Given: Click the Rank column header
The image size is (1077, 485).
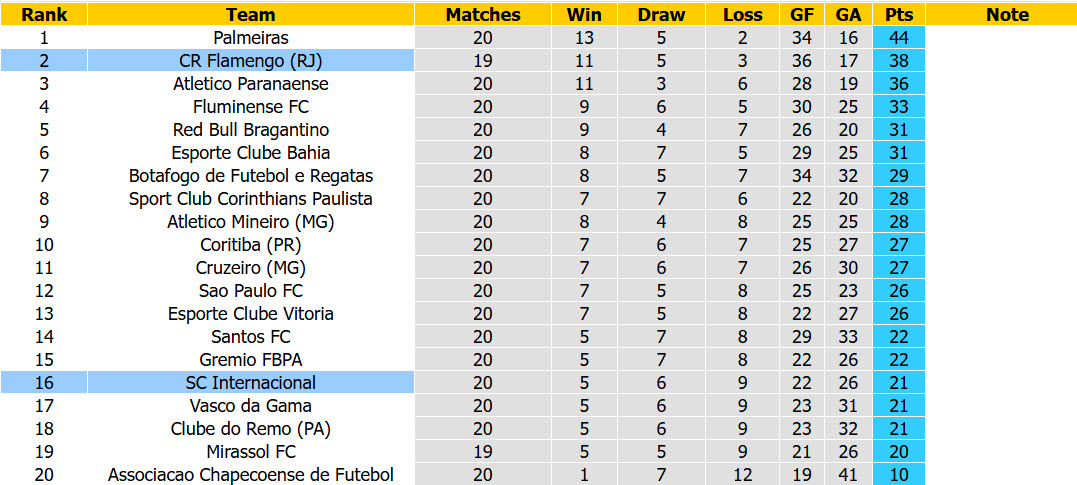Looking at the screenshot, I should pos(44,14).
